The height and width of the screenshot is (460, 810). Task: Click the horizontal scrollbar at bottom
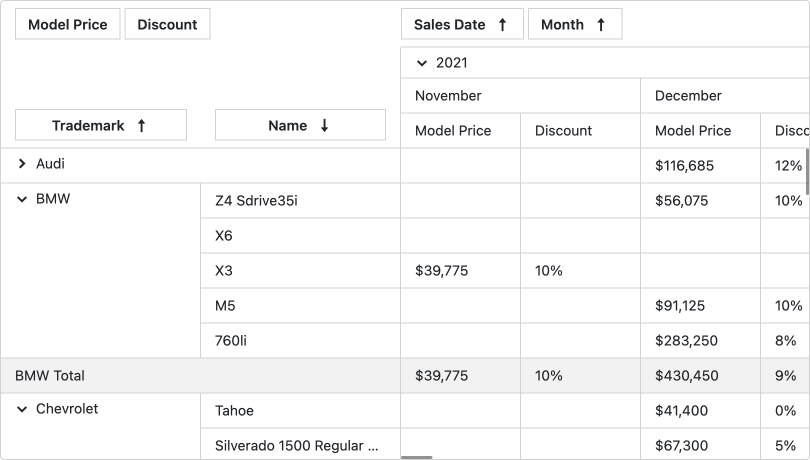pyautogui.click(x=417, y=457)
